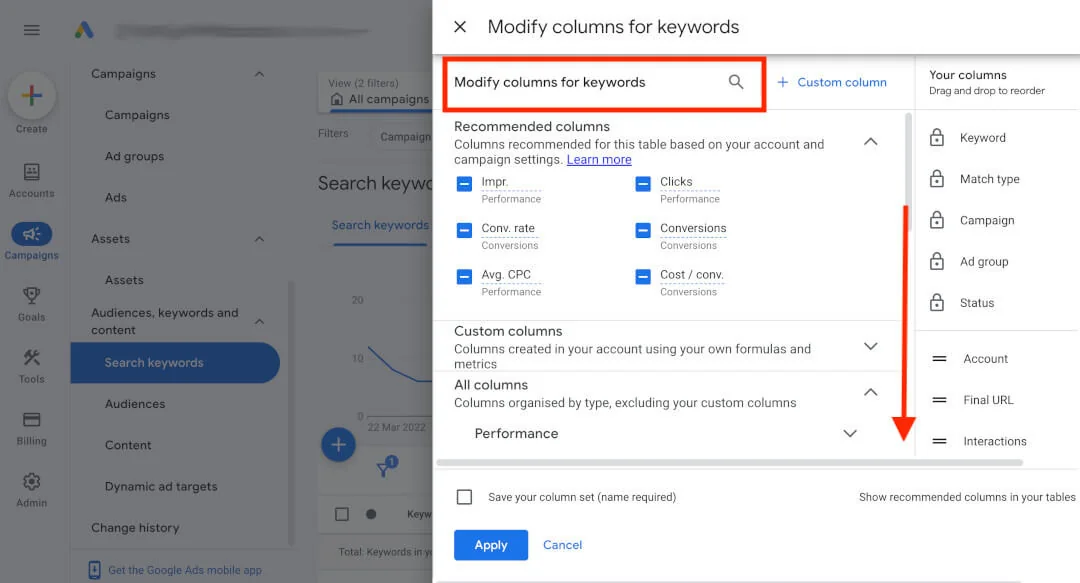Click the filter funnel icon
The image size is (1080, 583).
[x=384, y=469]
